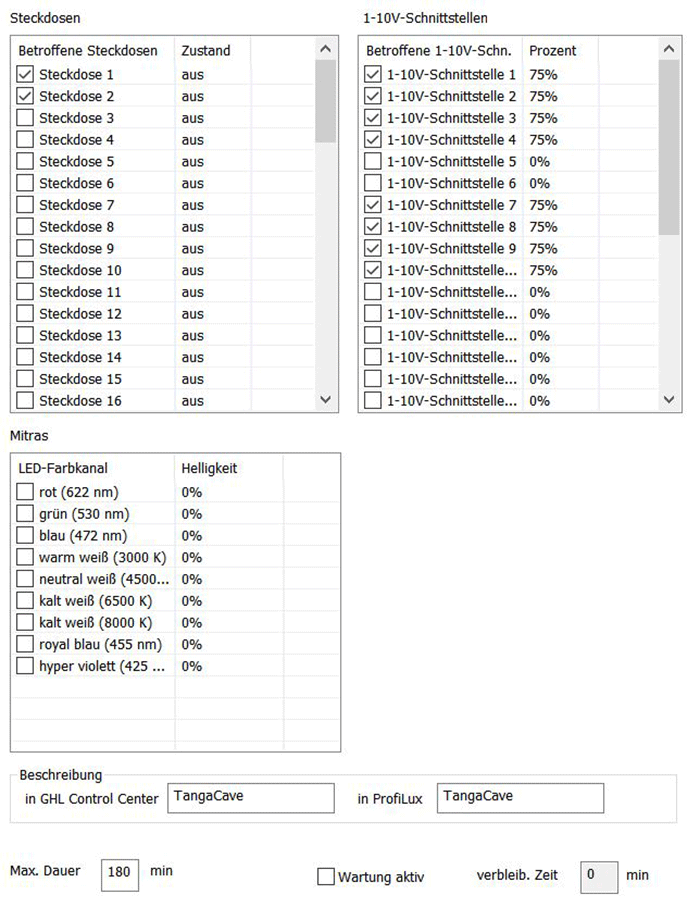Enable the rot (622 nm) LED channel
The height and width of the screenshot is (920, 700).
[26, 492]
